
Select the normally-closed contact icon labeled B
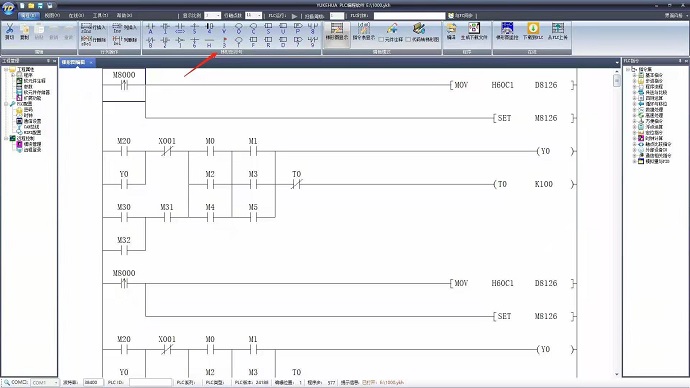150,42
